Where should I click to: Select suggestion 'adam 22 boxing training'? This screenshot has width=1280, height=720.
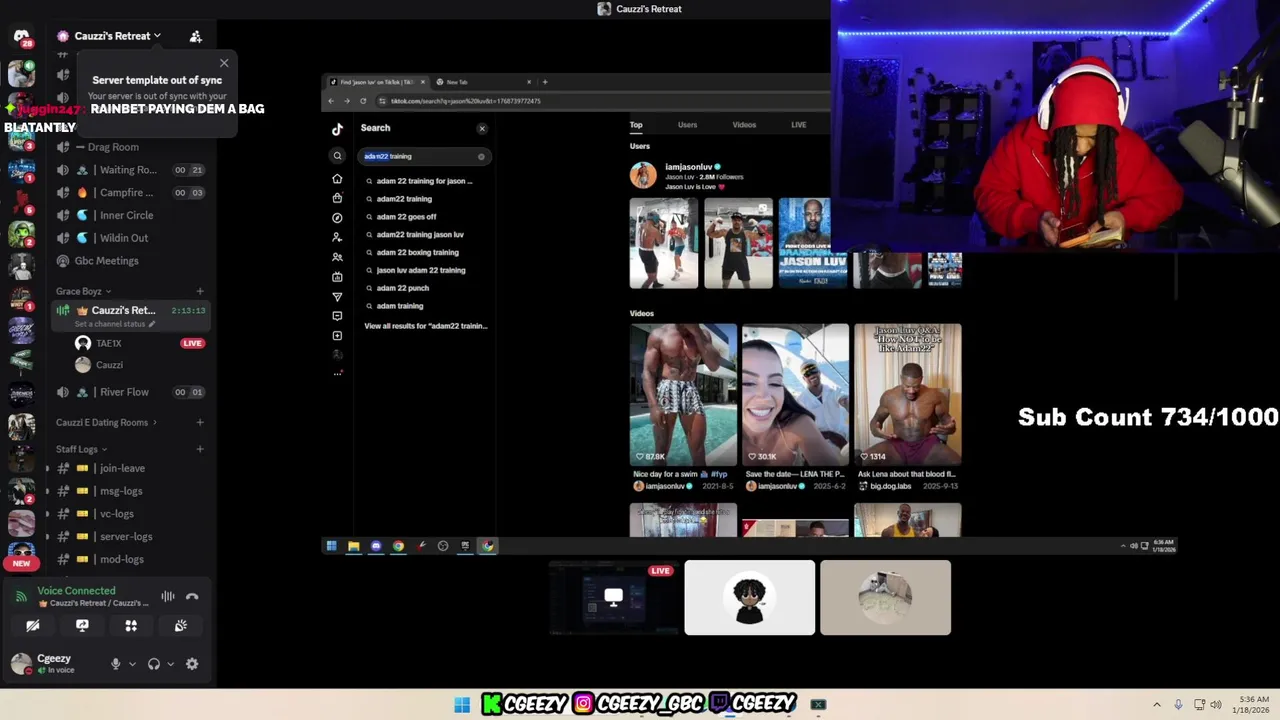[x=417, y=252]
